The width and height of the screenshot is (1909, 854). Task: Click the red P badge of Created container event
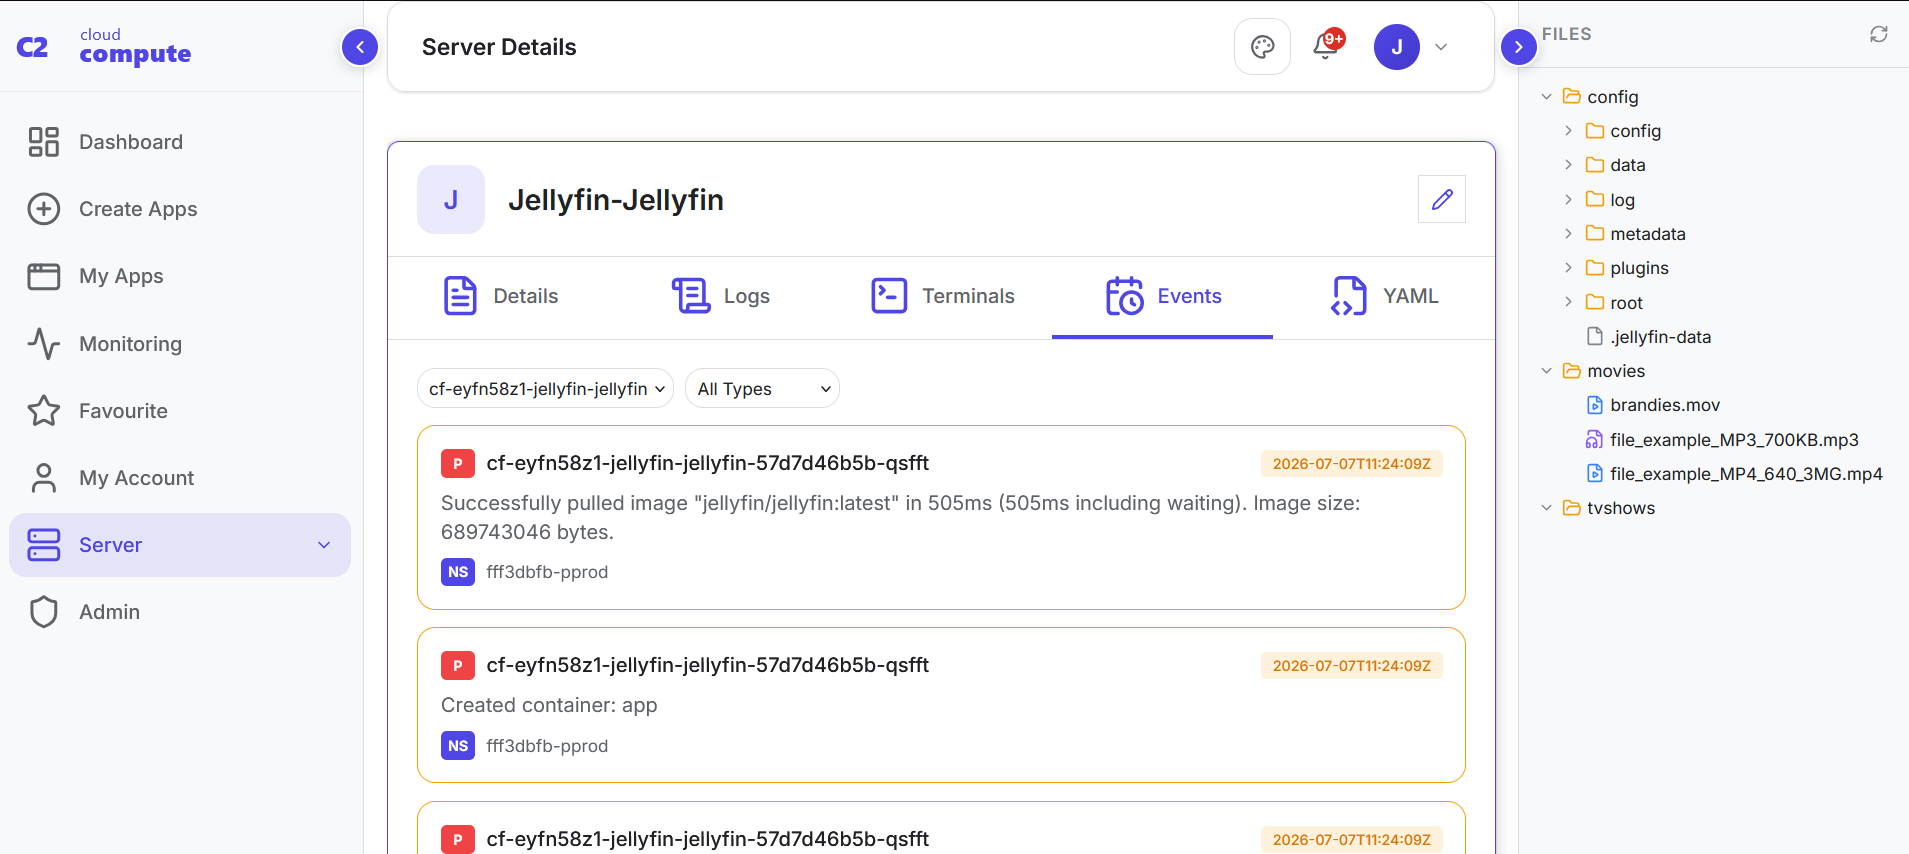(457, 665)
